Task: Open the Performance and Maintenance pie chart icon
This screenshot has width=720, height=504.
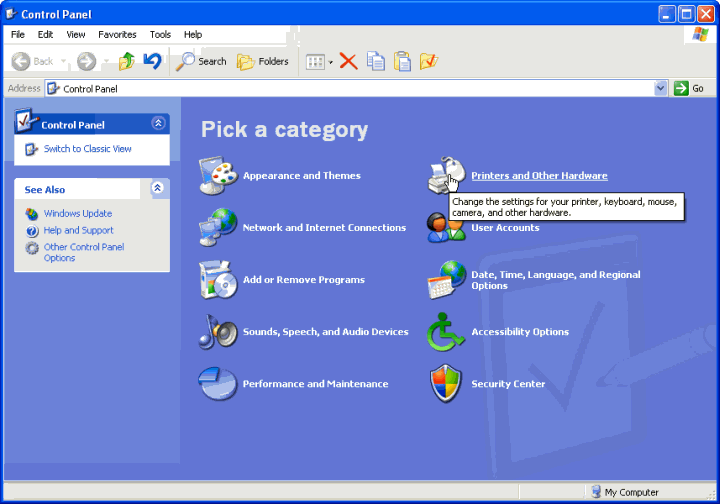Action: 218,384
